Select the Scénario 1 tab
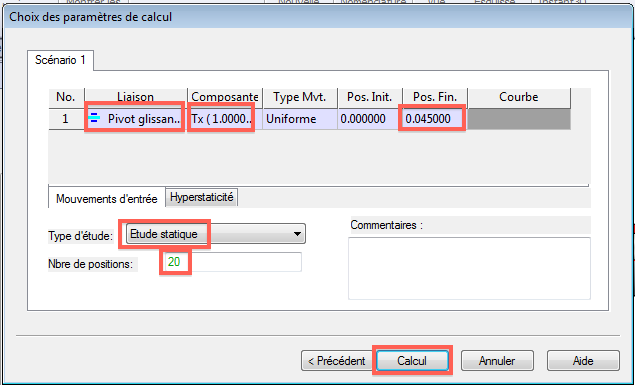635x385 pixels. point(60,60)
